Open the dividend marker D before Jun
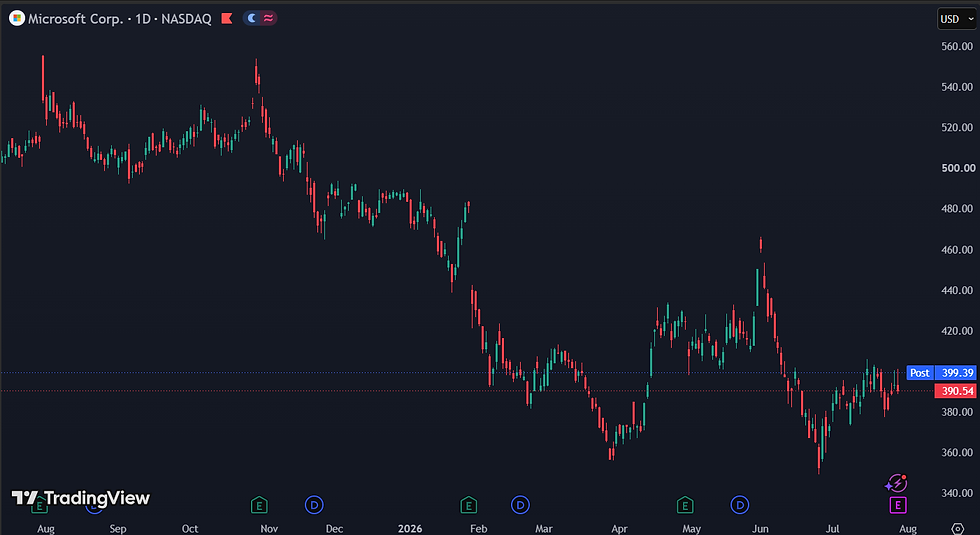The image size is (980, 535). point(739,505)
